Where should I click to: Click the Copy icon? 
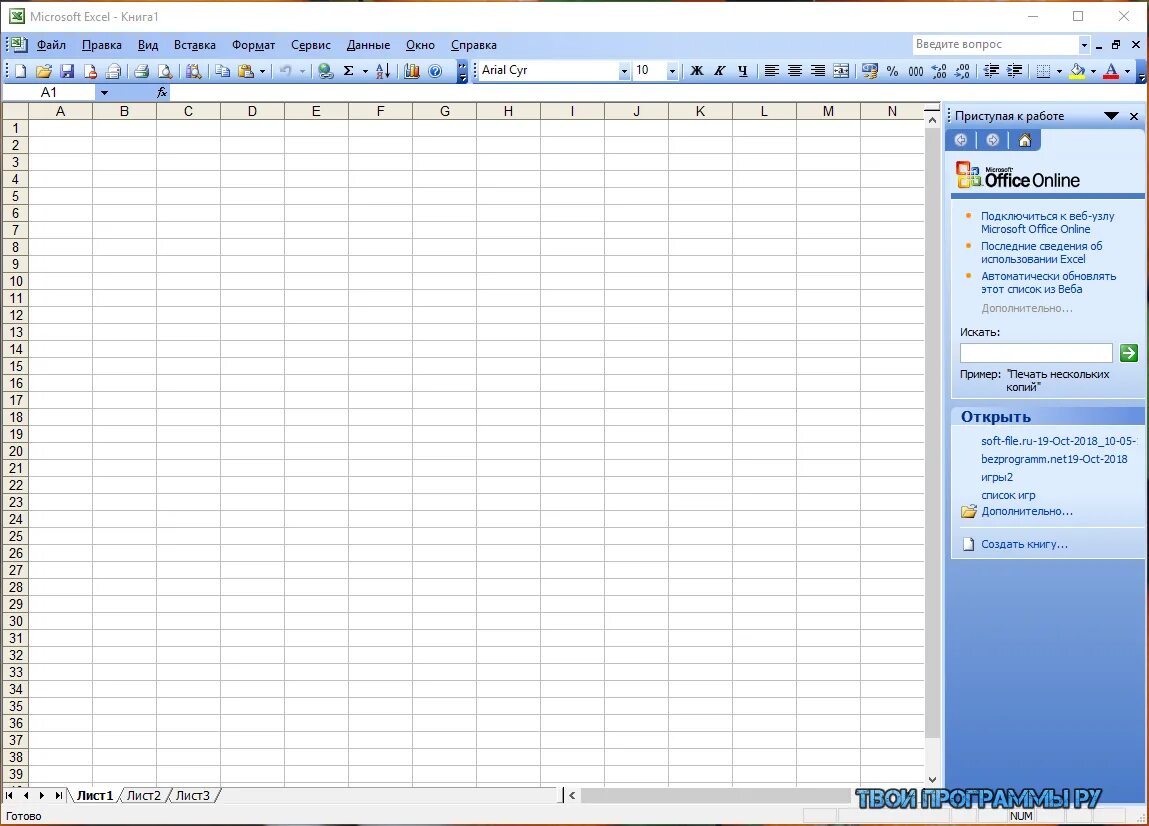(222, 71)
